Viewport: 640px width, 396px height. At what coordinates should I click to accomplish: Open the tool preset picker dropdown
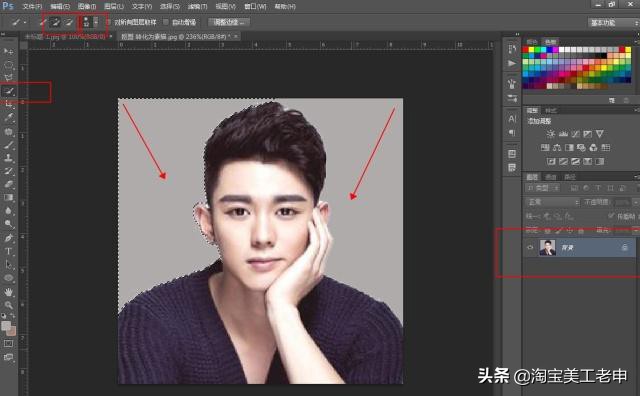pyautogui.click(x=25, y=22)
